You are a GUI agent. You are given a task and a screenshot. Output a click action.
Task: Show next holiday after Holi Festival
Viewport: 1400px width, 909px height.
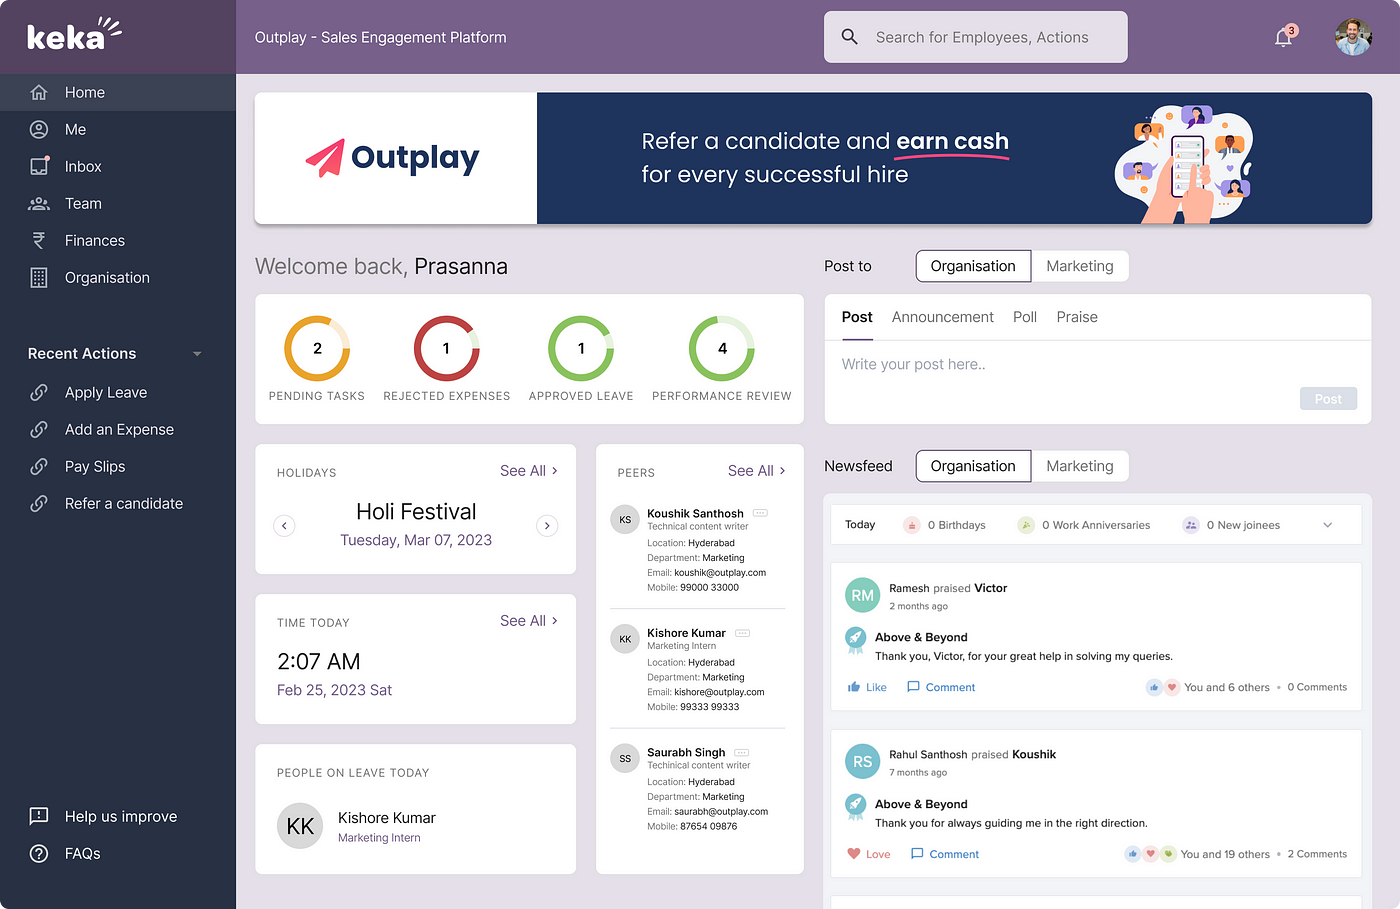point(547,526)
